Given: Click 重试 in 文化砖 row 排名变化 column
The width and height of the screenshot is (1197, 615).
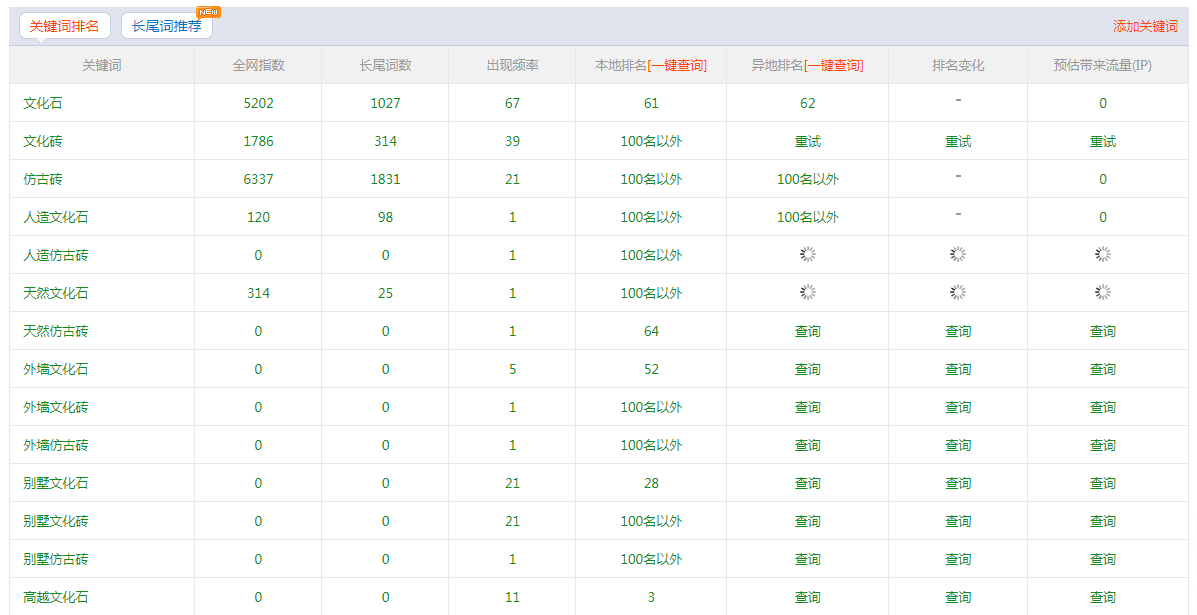Looking at the screenshot, I should point(958,141).
